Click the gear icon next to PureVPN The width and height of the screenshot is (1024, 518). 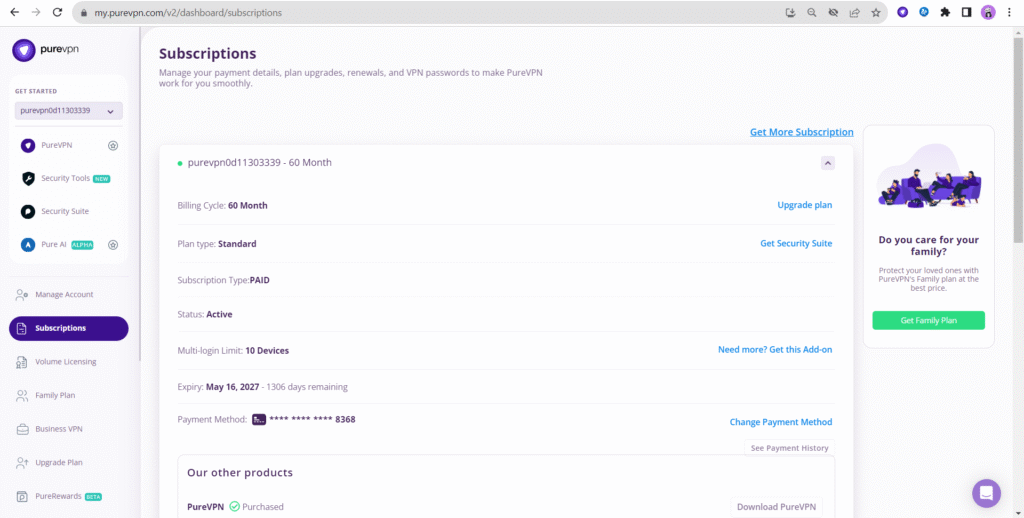pos(113,145)
